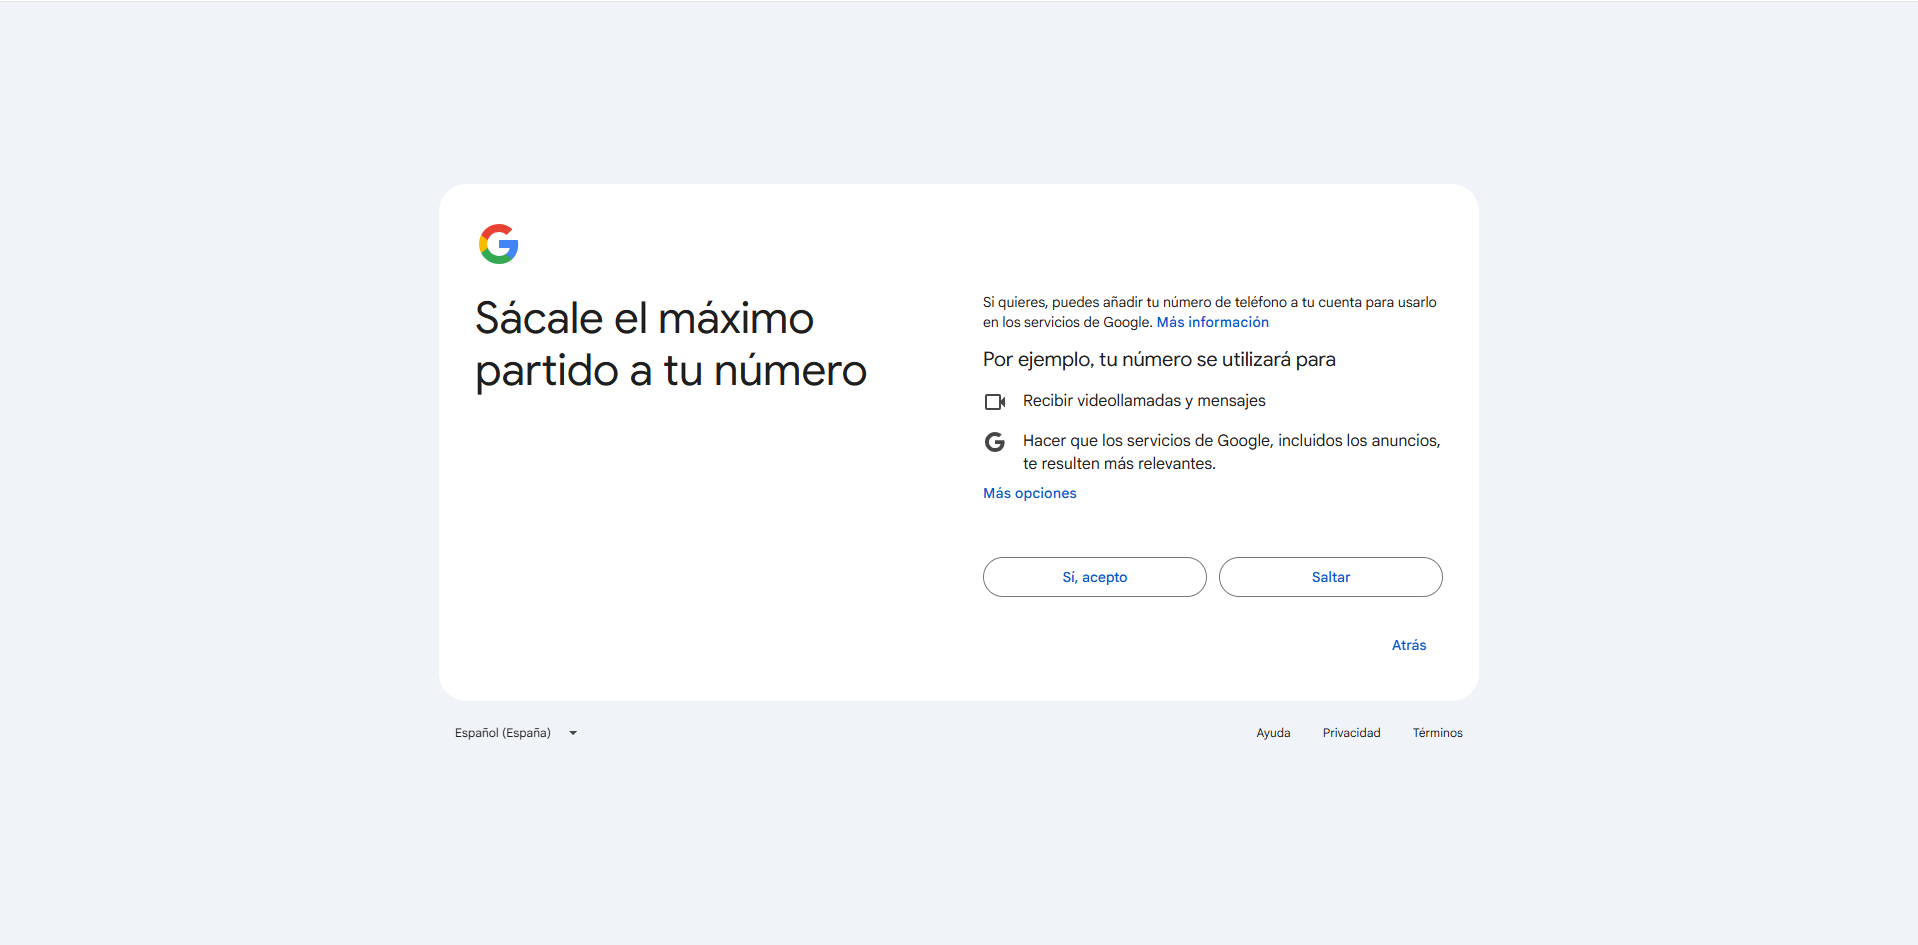Open the Español (España) language selector
This screenshot has height=945, width=1918.
503,733
